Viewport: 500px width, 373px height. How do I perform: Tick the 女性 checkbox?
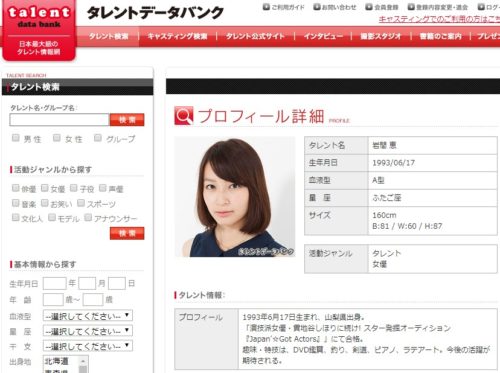[x=57, y=138]
